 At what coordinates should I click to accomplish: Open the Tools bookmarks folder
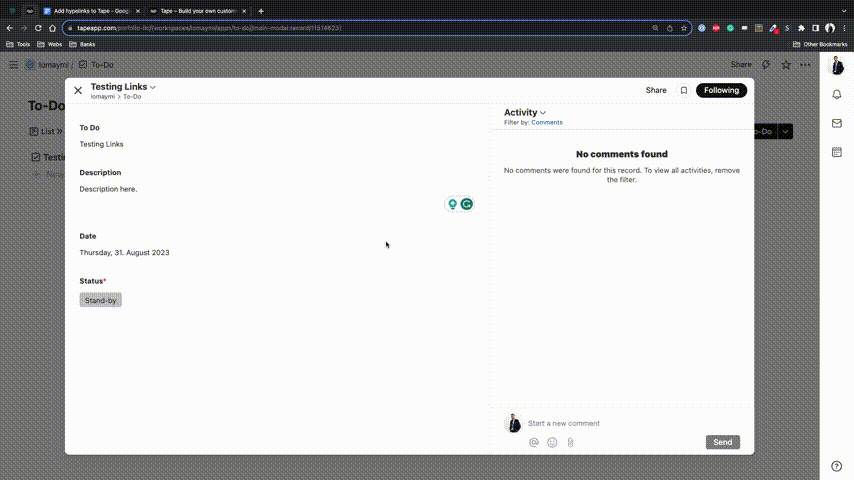tap(18, 44)
